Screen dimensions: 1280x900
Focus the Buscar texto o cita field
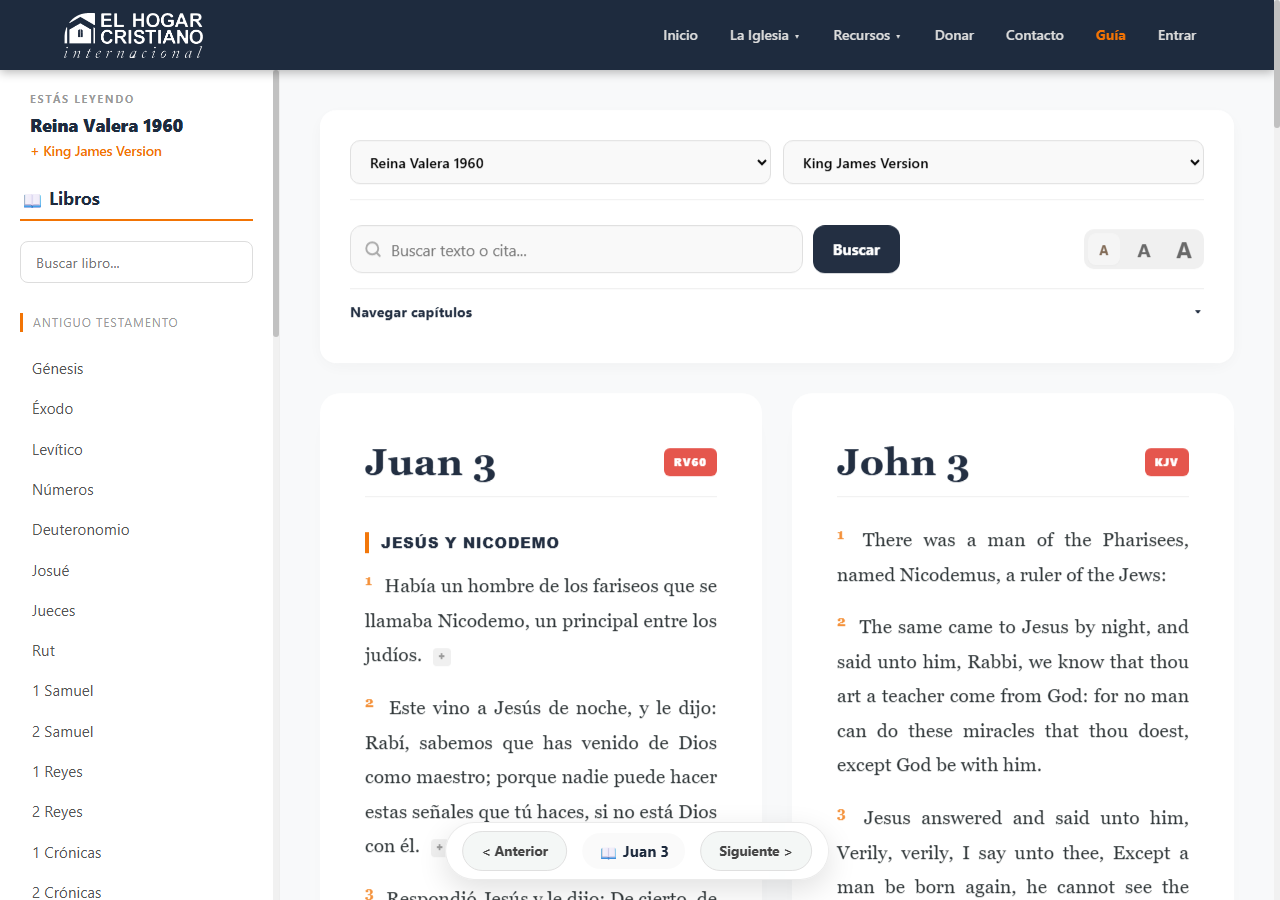pyautogui.click(x=576, y=249)
